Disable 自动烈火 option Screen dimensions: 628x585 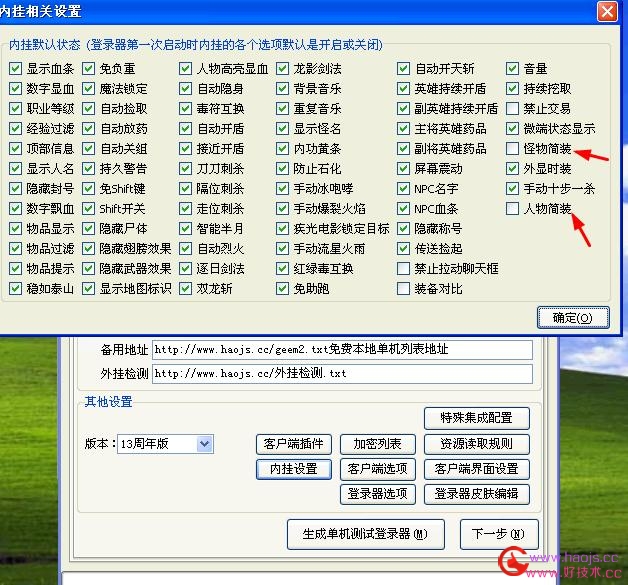coord(185,249)
